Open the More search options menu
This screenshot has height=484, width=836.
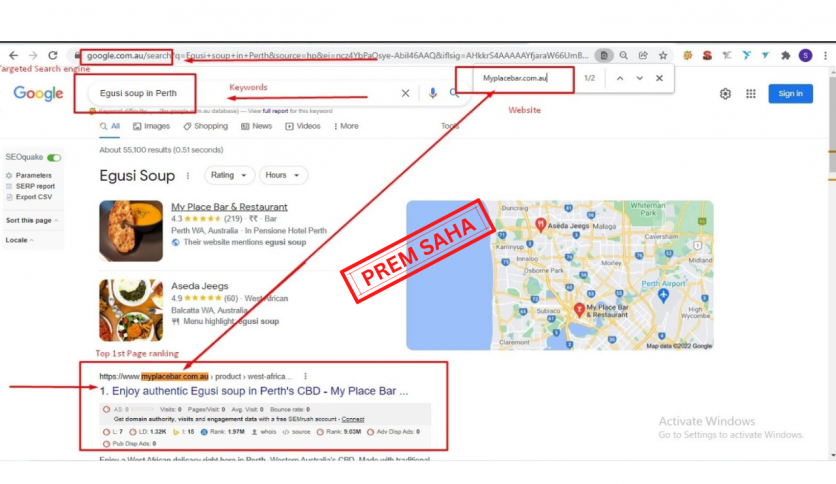click(x=346, y=126)
